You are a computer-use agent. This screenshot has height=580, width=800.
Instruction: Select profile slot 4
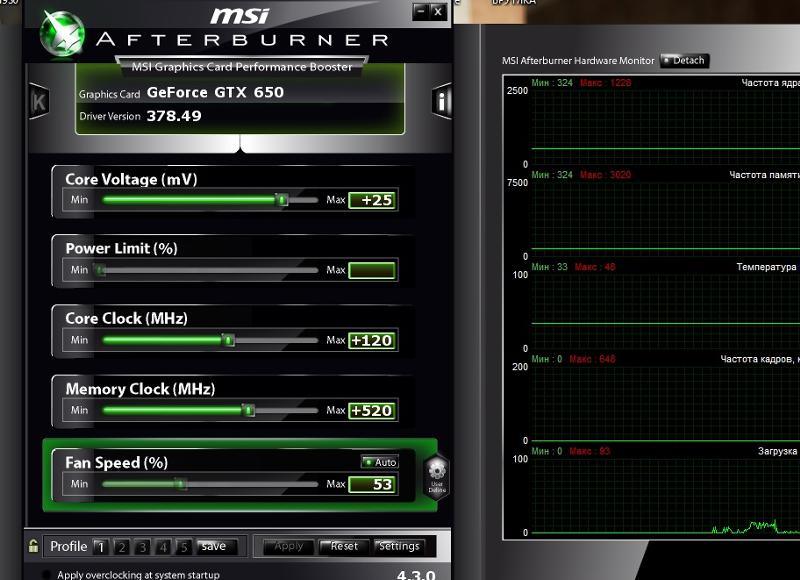(163, 547)
